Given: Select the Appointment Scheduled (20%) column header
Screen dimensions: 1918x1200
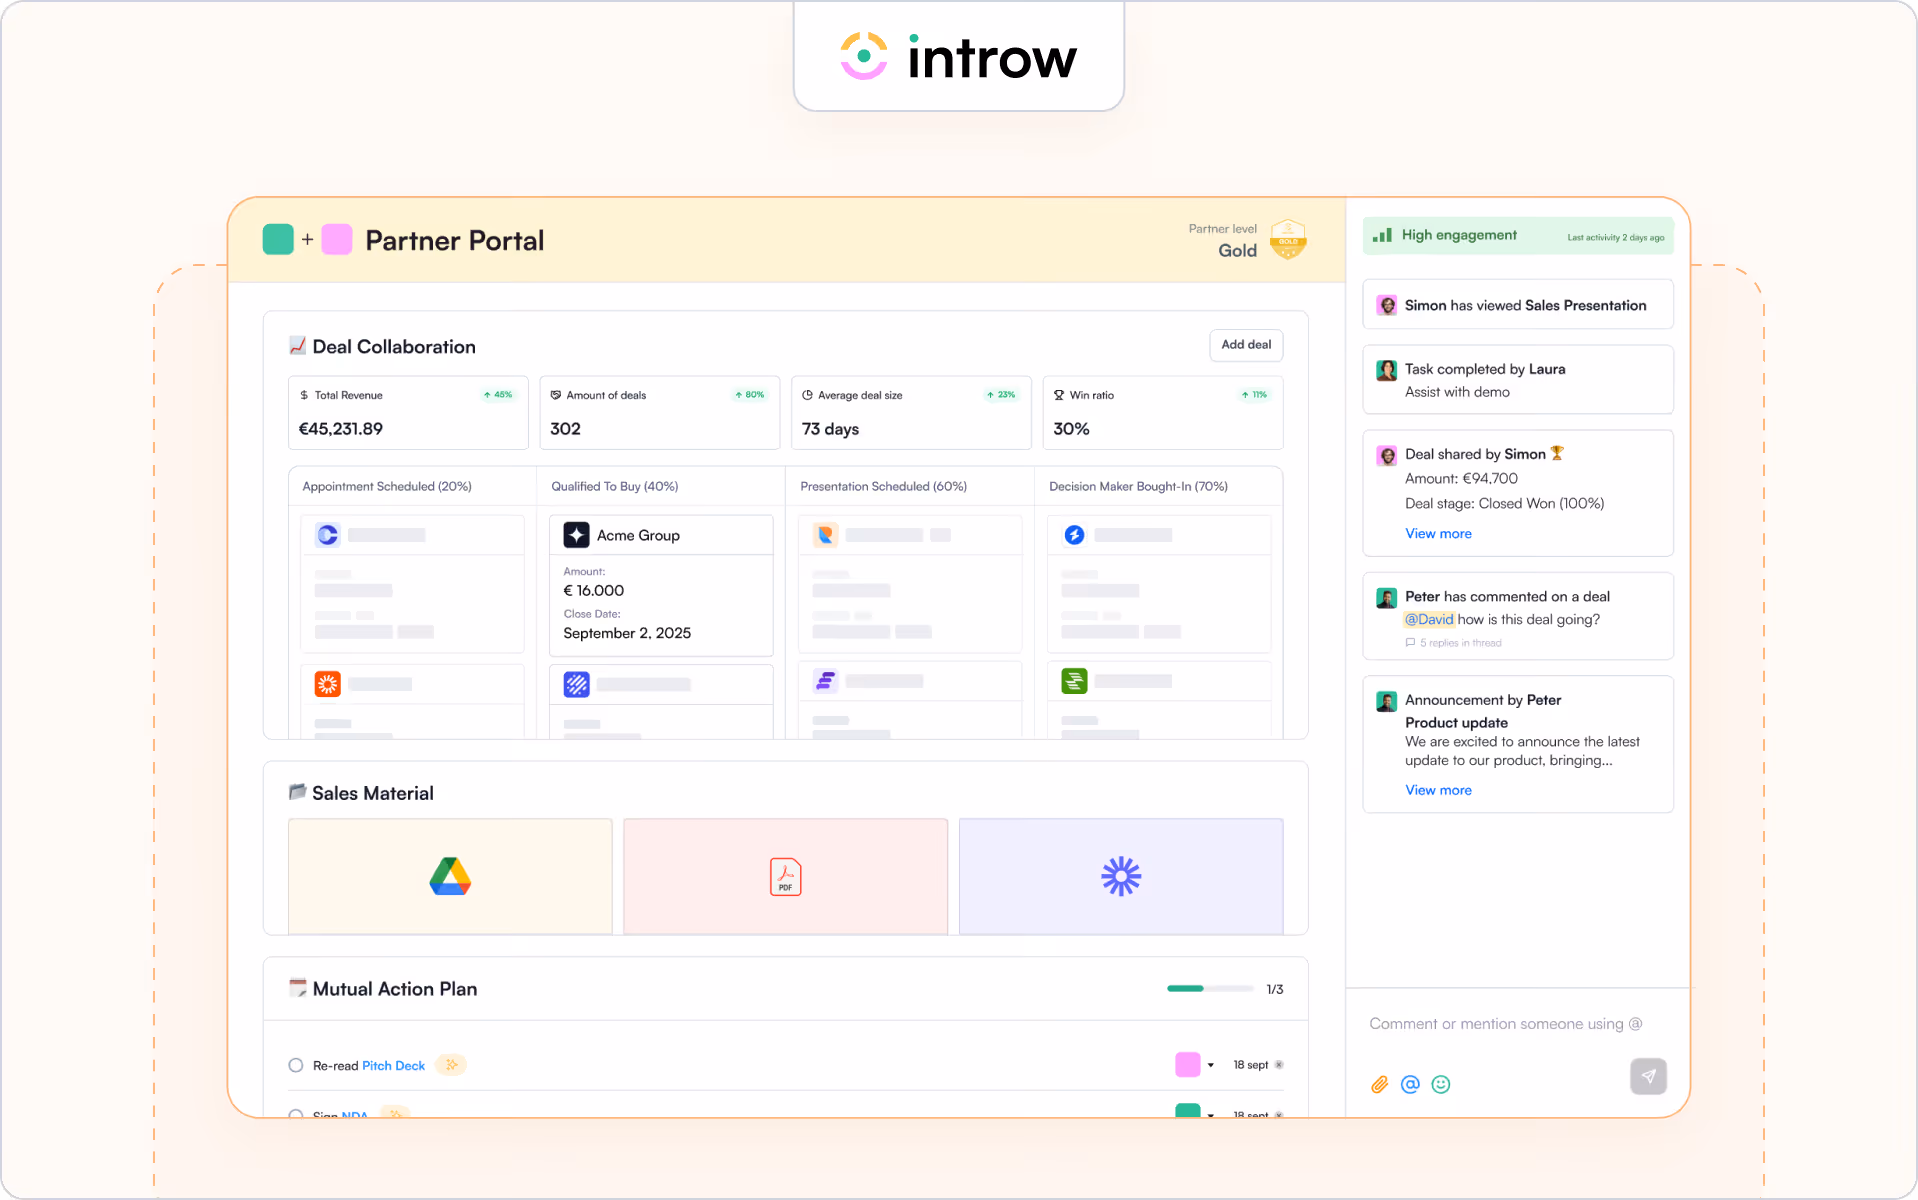Looking at the screenshot, I should [387, 487].
